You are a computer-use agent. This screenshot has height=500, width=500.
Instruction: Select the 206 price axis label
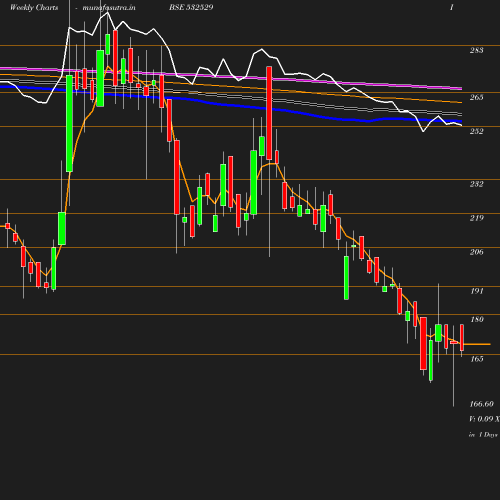coord(476,252)
